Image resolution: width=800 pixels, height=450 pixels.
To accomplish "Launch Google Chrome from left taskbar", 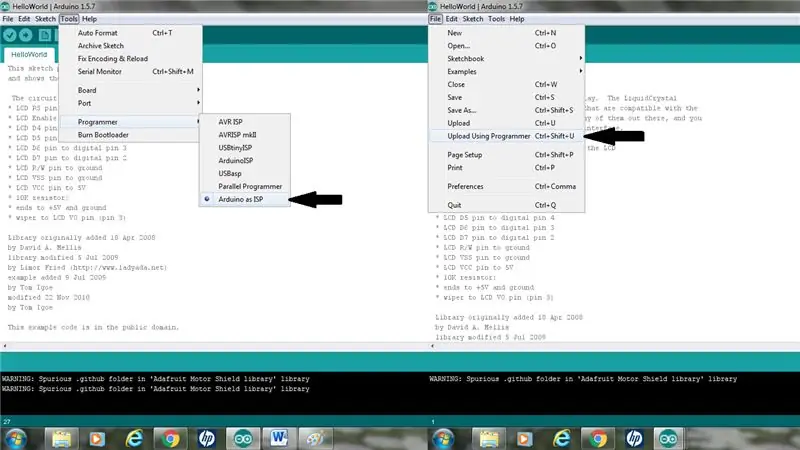I will 170,438.
